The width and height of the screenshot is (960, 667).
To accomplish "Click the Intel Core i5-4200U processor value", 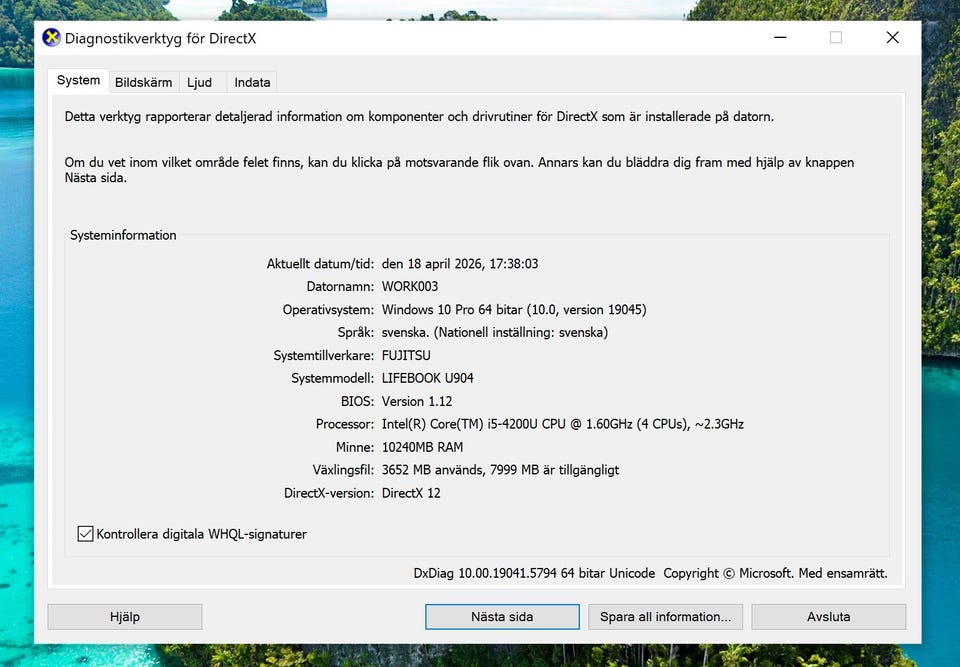I will 563,424.
